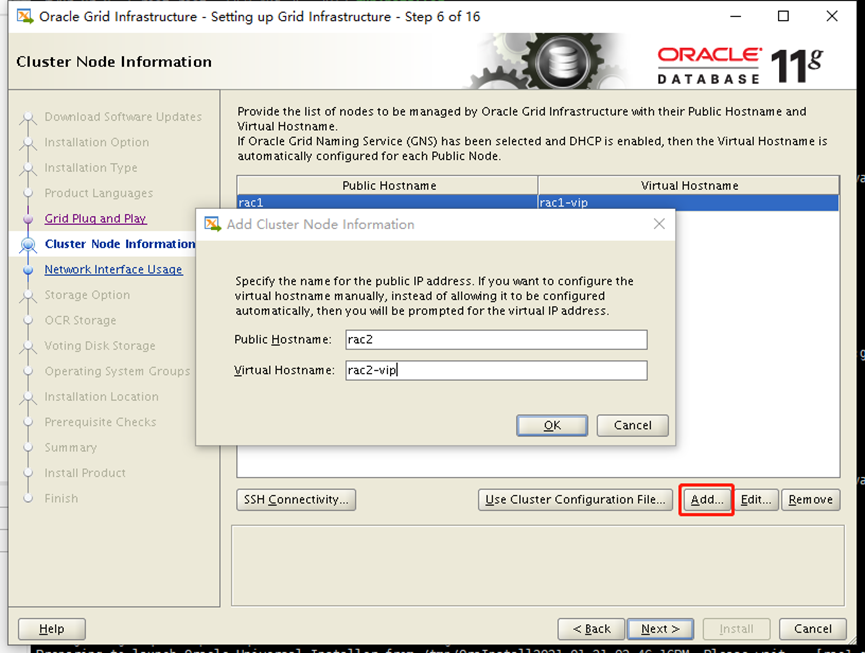Click the Finish step
Image resolution: width=865 pixels, height=653 pixels.
coord(61,498)
